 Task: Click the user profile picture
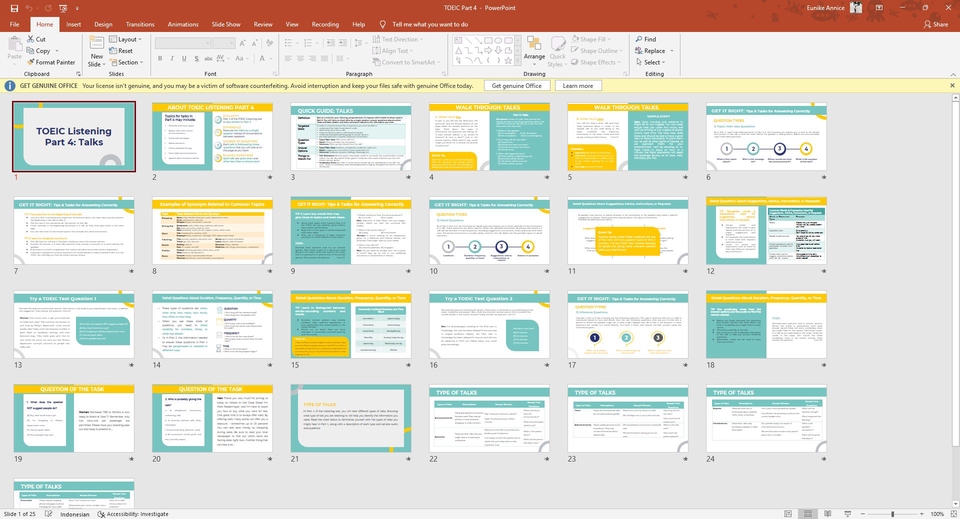pos(856,8)
